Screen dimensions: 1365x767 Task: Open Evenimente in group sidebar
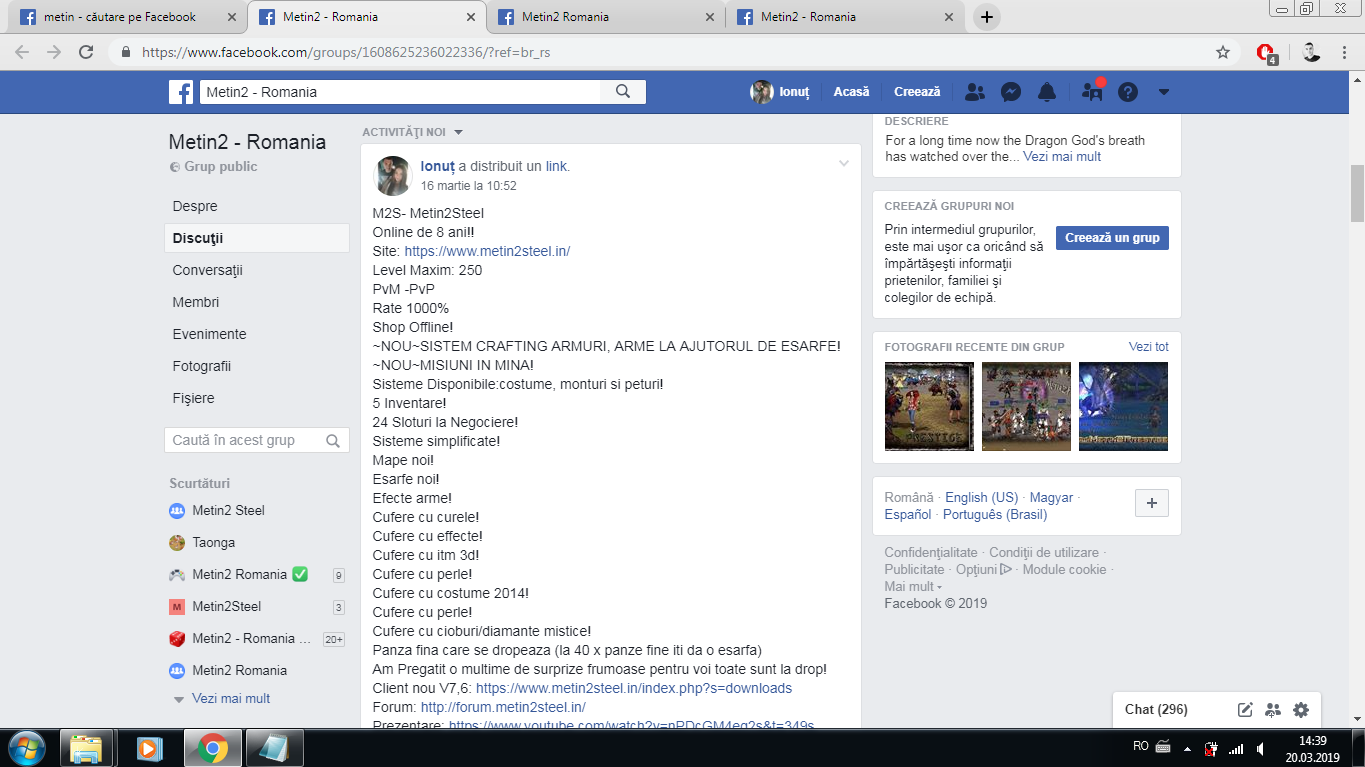click(x=257, y=334)
